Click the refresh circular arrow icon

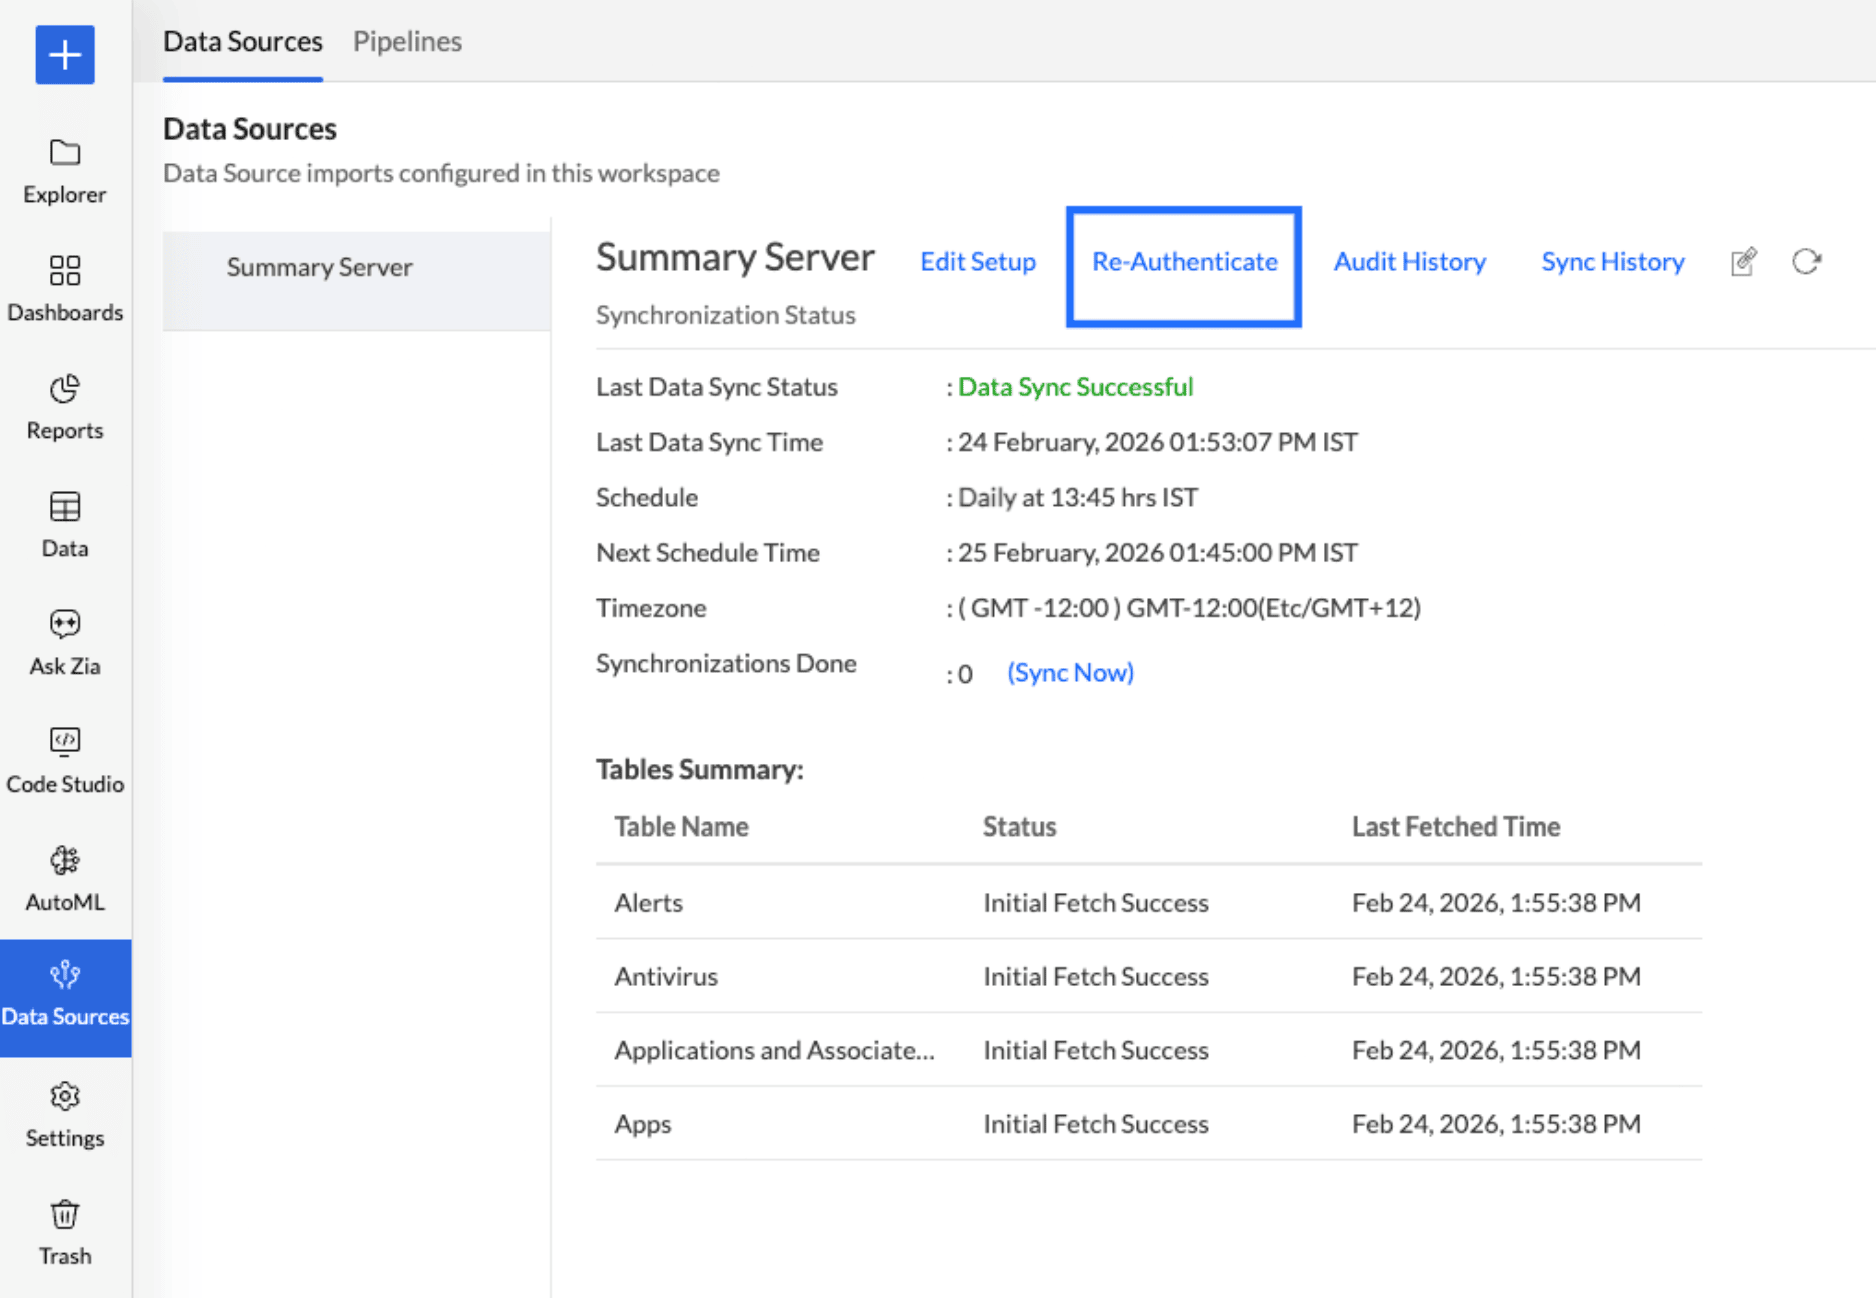tap(1806, 262)
